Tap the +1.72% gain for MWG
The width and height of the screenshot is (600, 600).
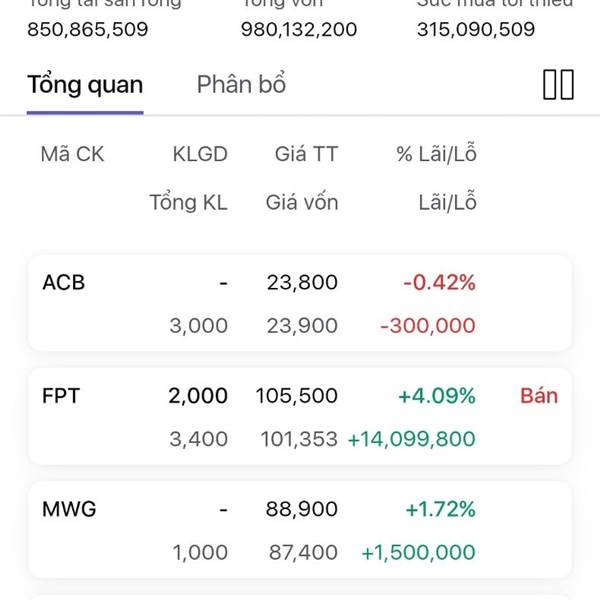coord(440,510)
